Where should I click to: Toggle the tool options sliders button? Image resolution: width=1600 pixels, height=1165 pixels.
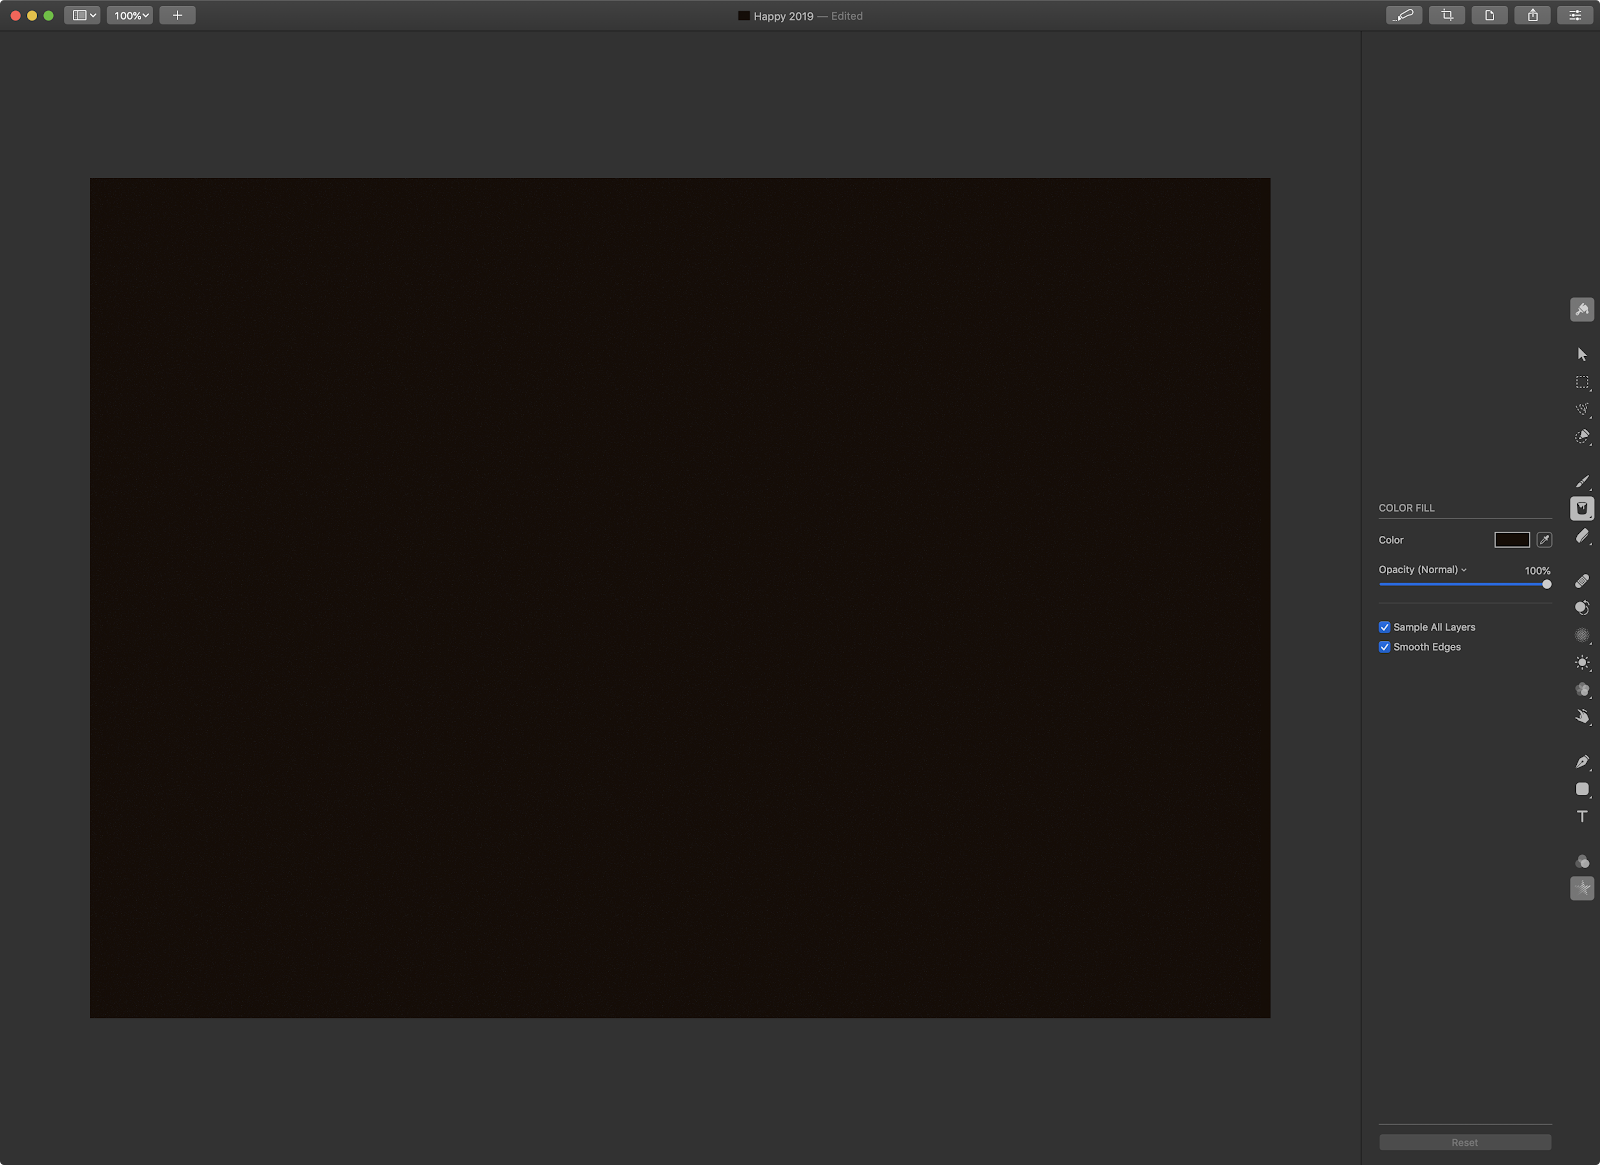click(1575, 15)
